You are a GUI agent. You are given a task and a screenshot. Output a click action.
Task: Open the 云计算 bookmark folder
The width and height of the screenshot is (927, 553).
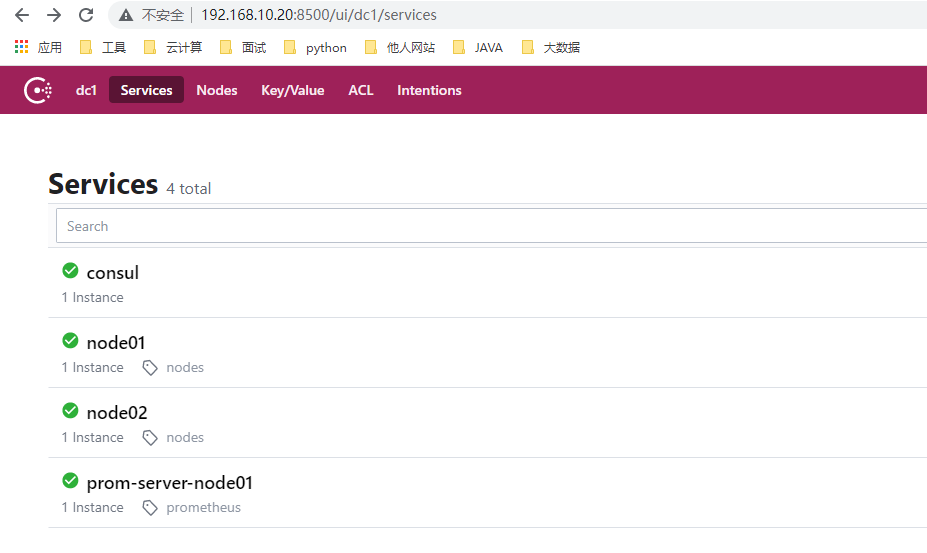[173, 47]
